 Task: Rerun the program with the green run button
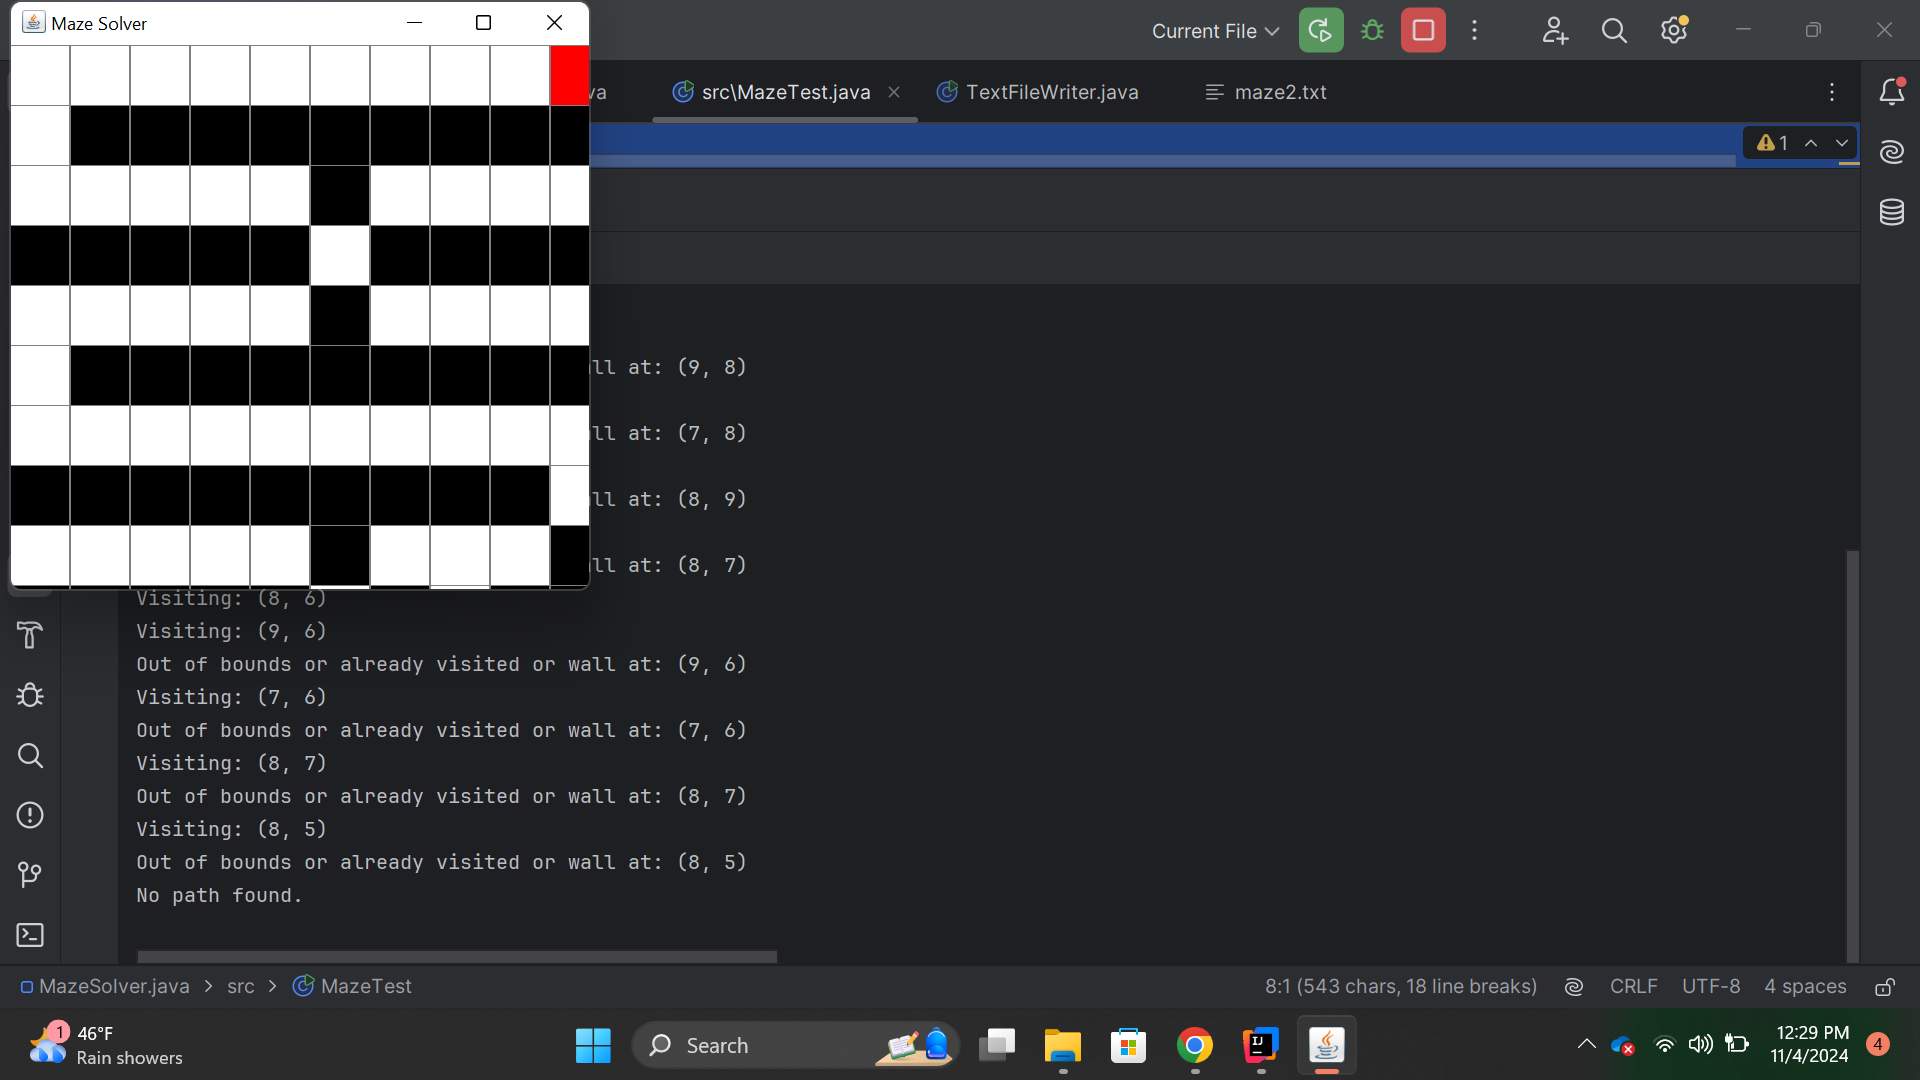pos(1320,30)
